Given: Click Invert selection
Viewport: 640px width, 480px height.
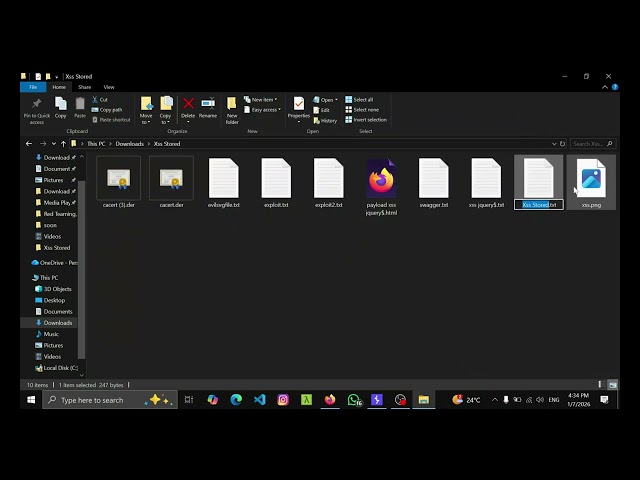Looking at the screenshot, I should coord(366,120).
